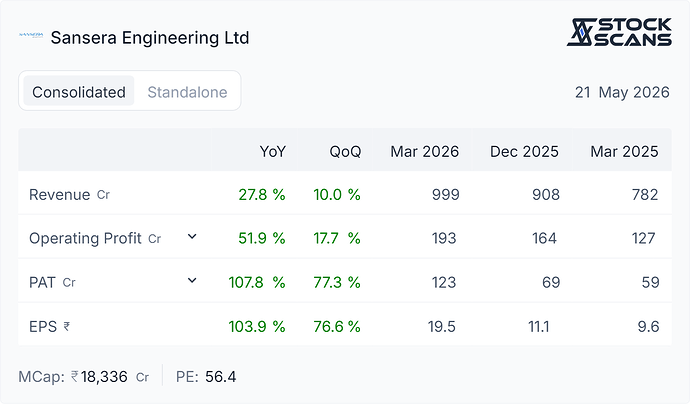Select the YoY column header
This screenshot has width=690, height=404.
click(272, 151)
